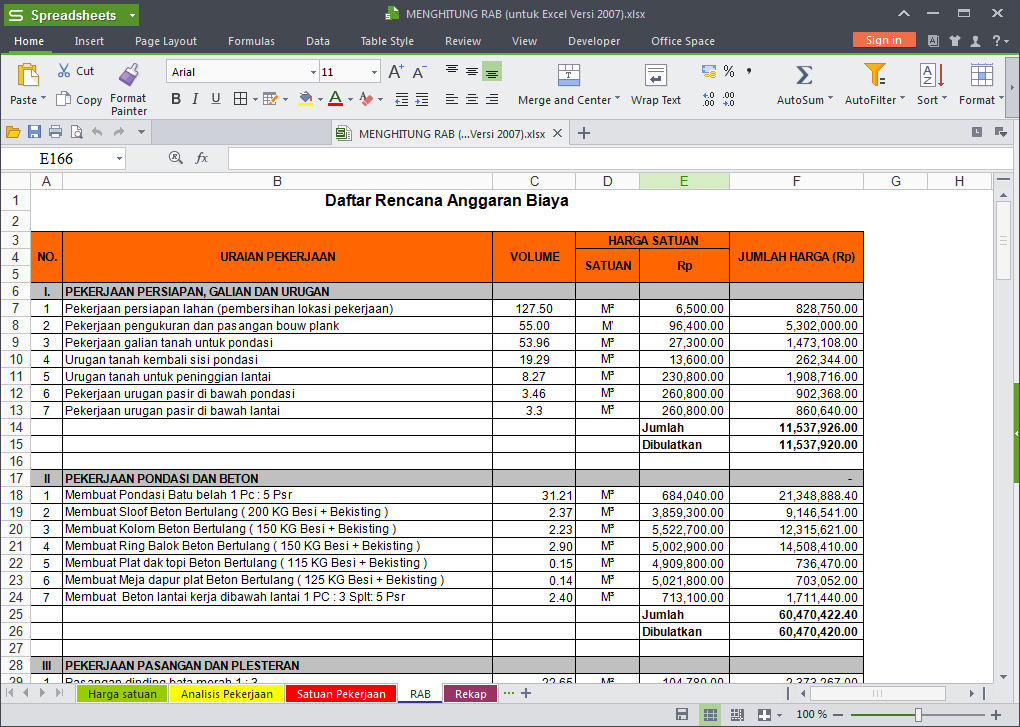
Task: Decrease decimal places icon
Action: (729, 99)
